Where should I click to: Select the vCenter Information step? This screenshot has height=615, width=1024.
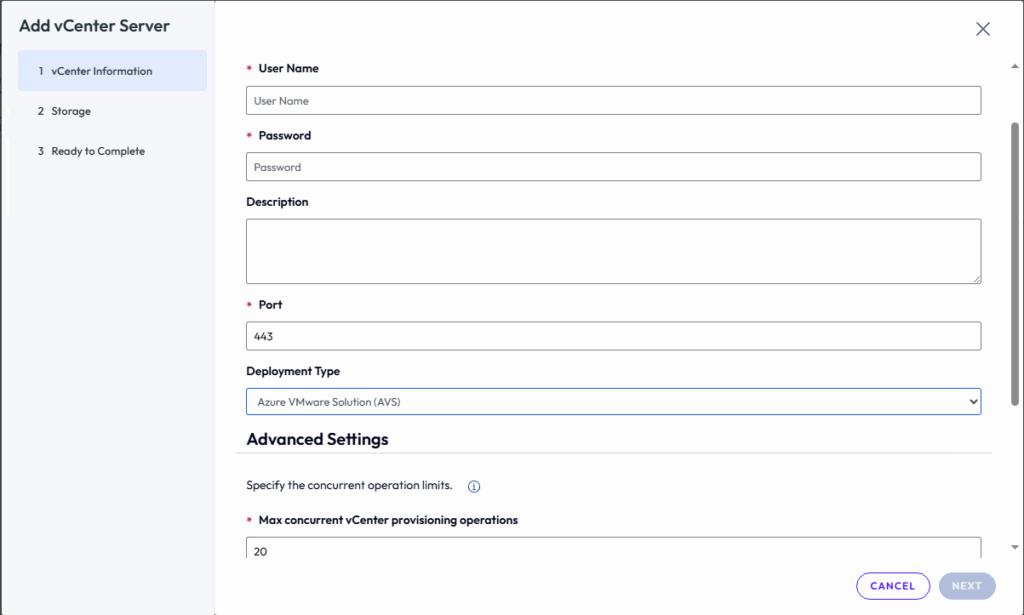[x=112, y=71]
